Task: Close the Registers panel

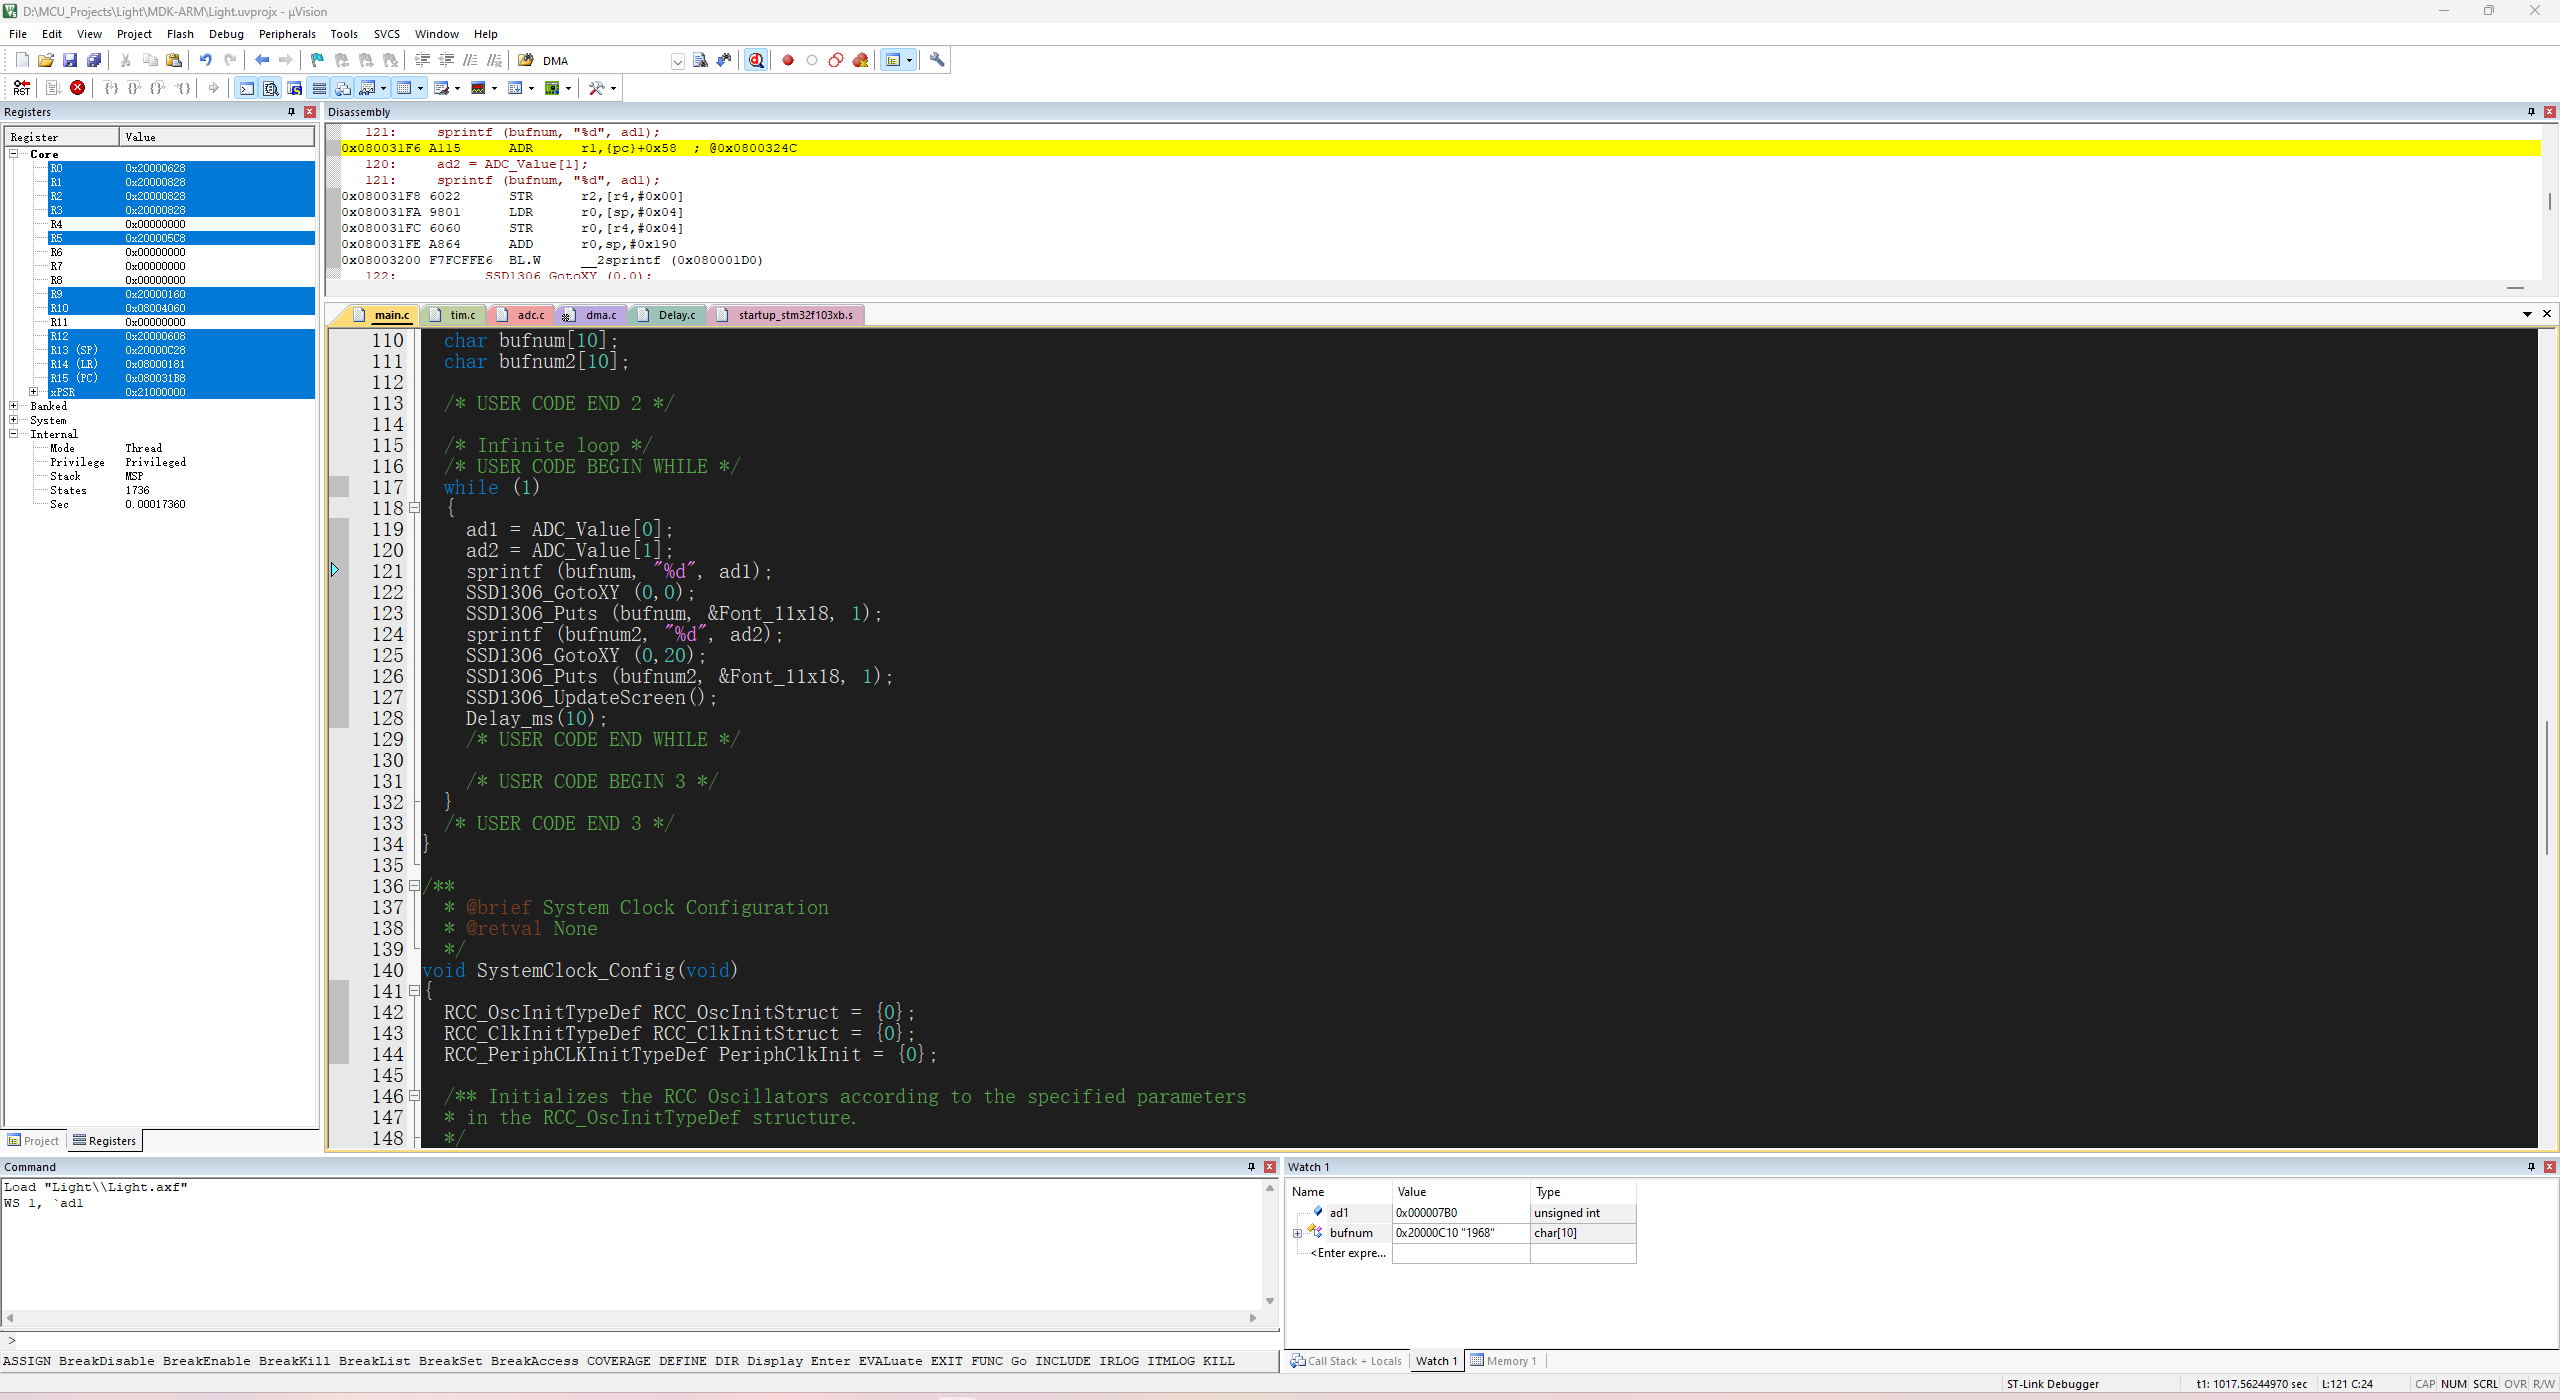Action: (310, 112)
